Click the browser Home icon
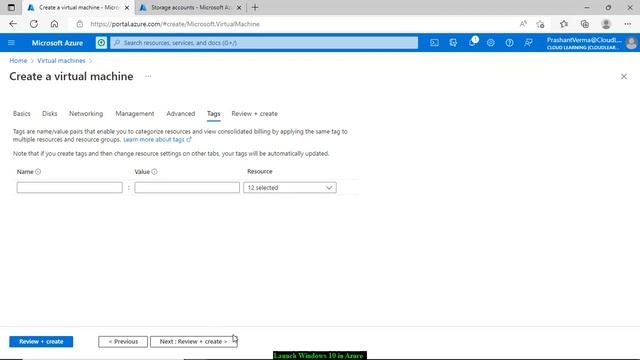The height and width of the screenshot is (360, 640). 54,24
